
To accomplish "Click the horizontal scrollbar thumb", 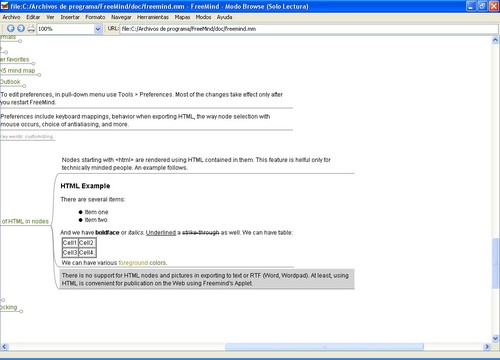I will 324,347.
